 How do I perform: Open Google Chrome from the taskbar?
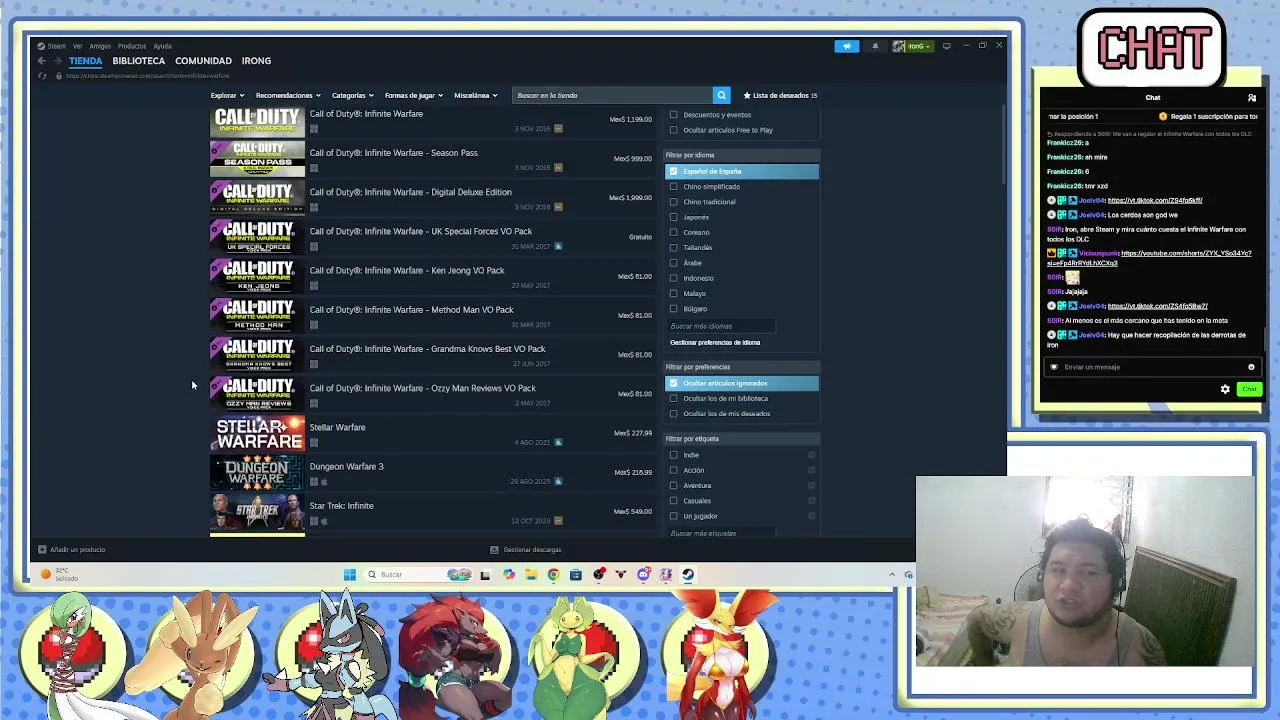[553, 574]
